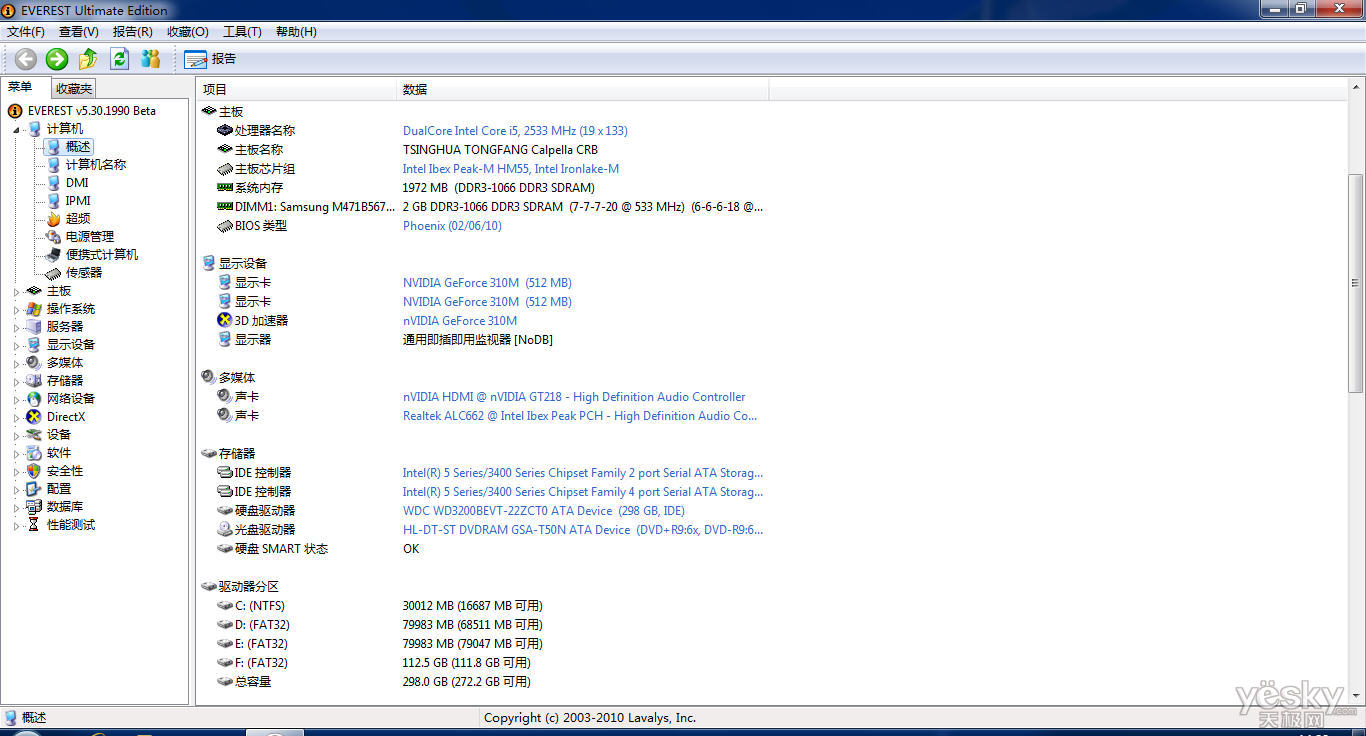Click the 软件 tree icon
The image size is (1366, 736).
point(34,453)
